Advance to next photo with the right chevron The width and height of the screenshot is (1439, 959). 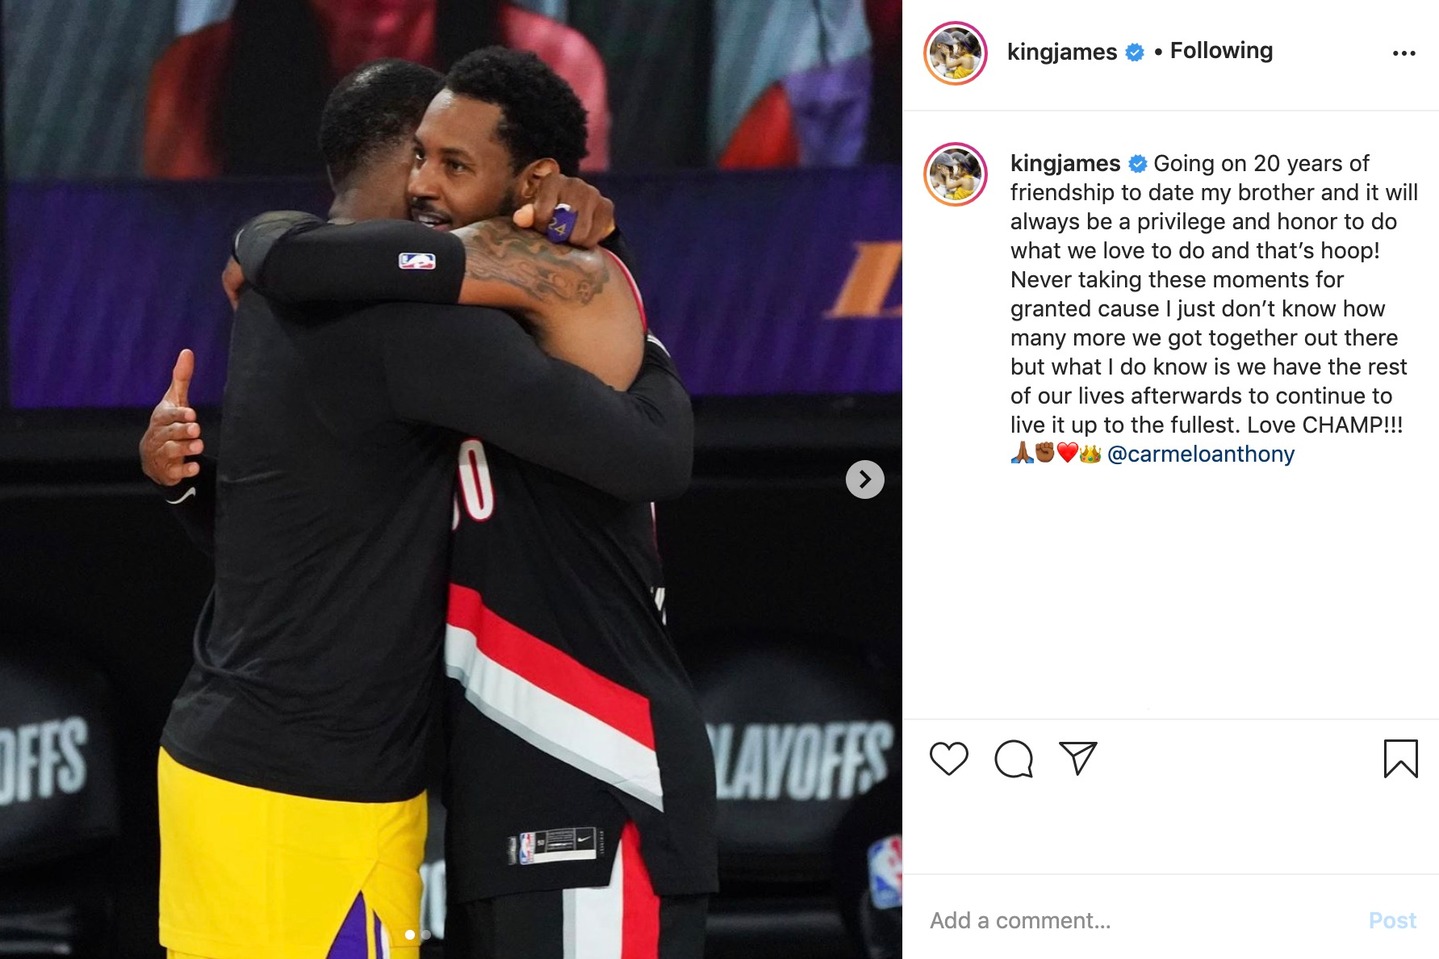(x=865, y=480)
